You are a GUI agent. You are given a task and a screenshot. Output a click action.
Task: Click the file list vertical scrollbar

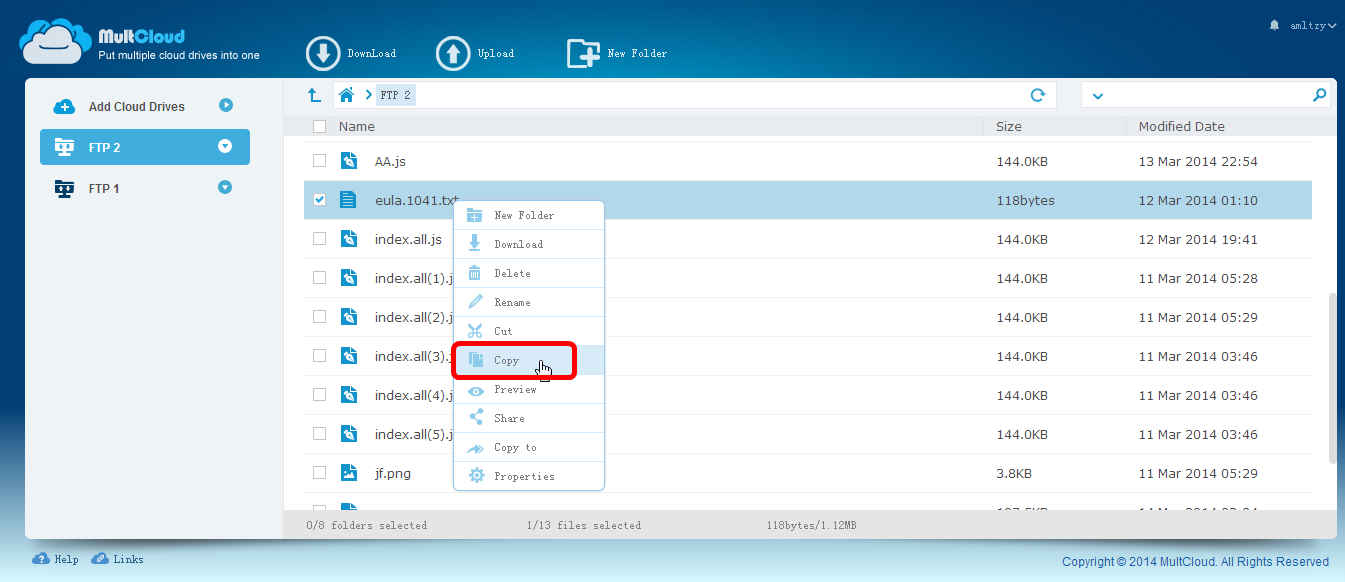1332,378
